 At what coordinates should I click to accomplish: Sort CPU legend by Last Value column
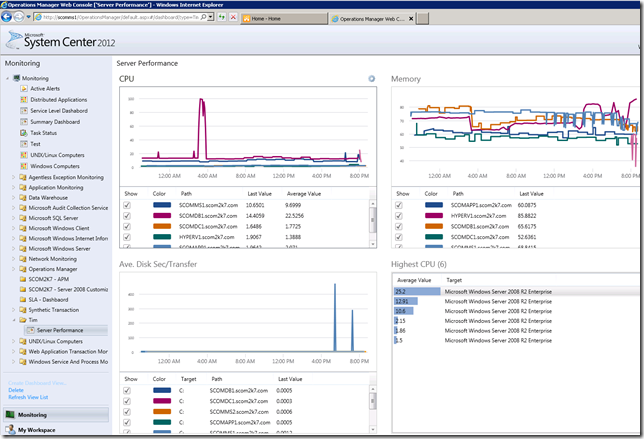(260, 193)
